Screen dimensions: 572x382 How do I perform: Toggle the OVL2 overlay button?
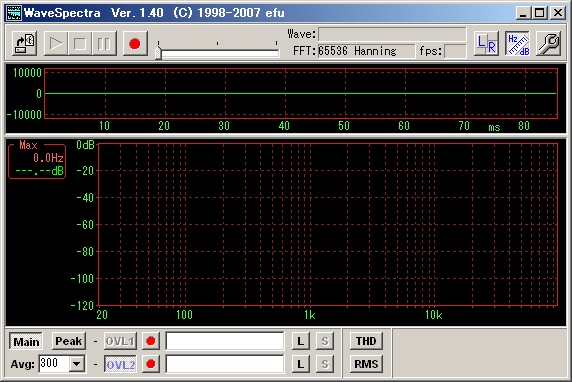120,364
